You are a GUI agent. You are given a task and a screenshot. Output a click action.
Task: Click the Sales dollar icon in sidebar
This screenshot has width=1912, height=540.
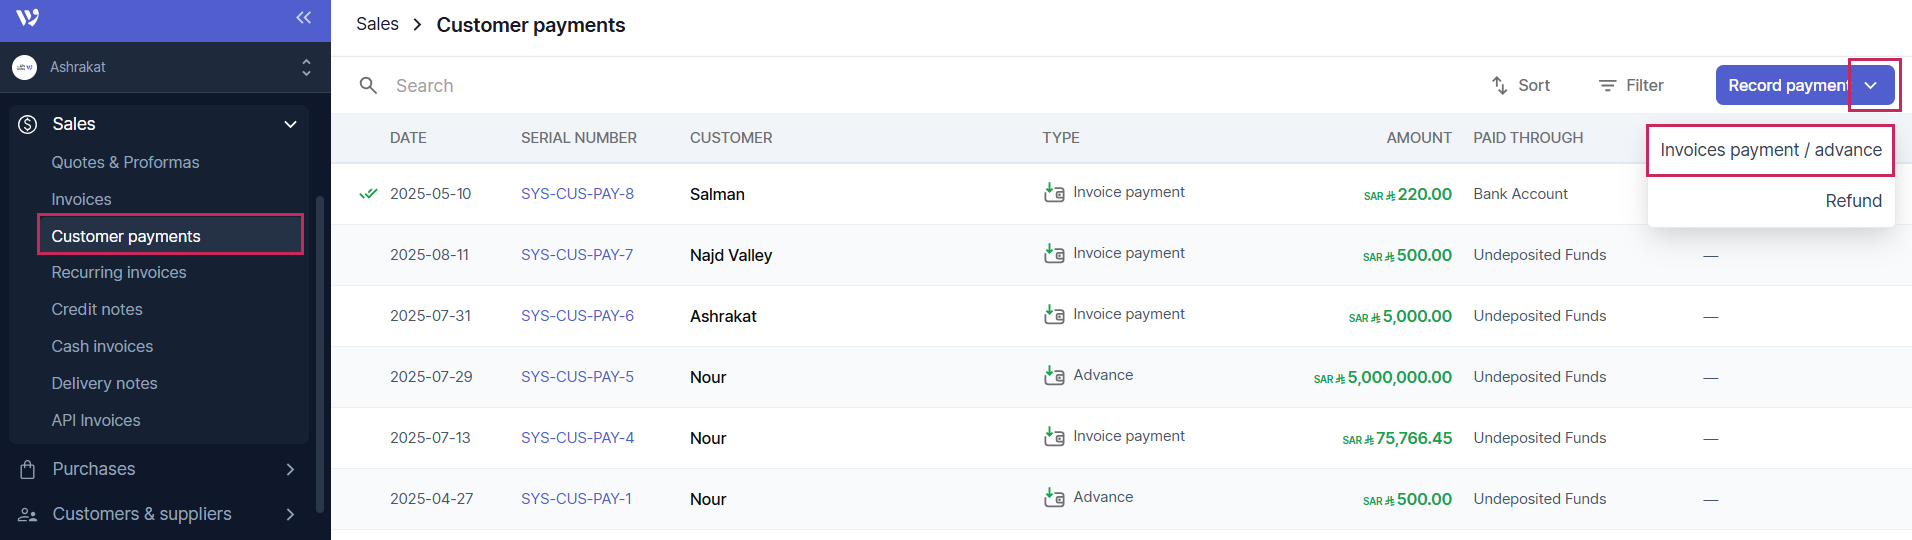(x=28, y=125)
